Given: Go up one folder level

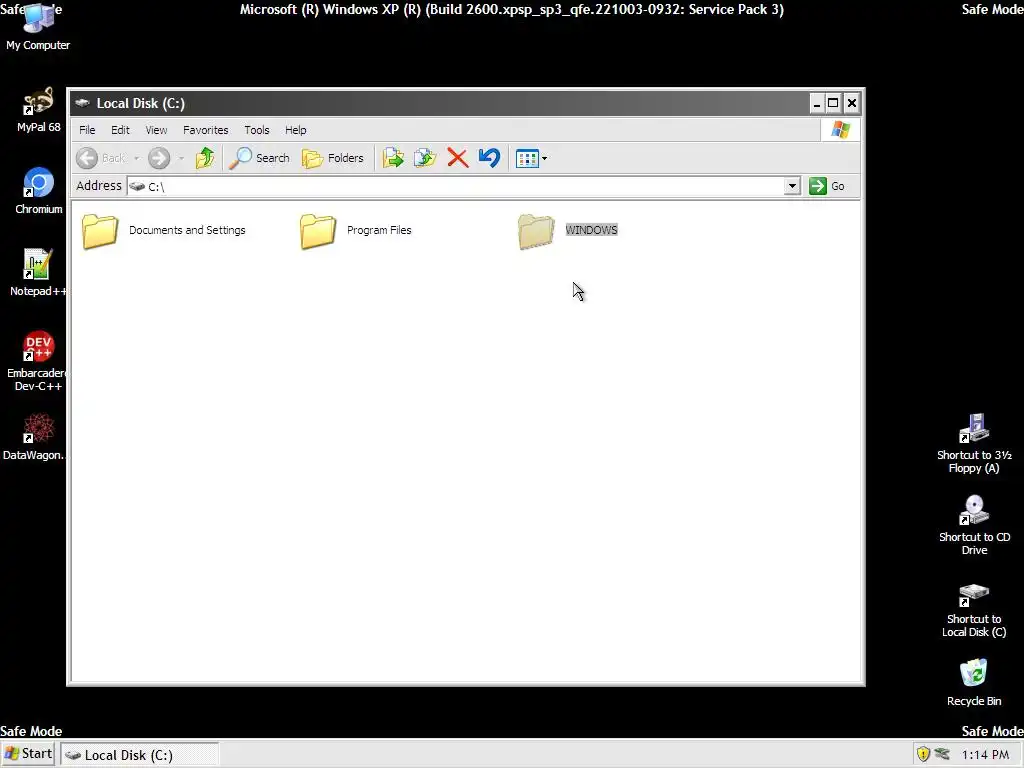Looking at the screenshot, I should point(205,158).
